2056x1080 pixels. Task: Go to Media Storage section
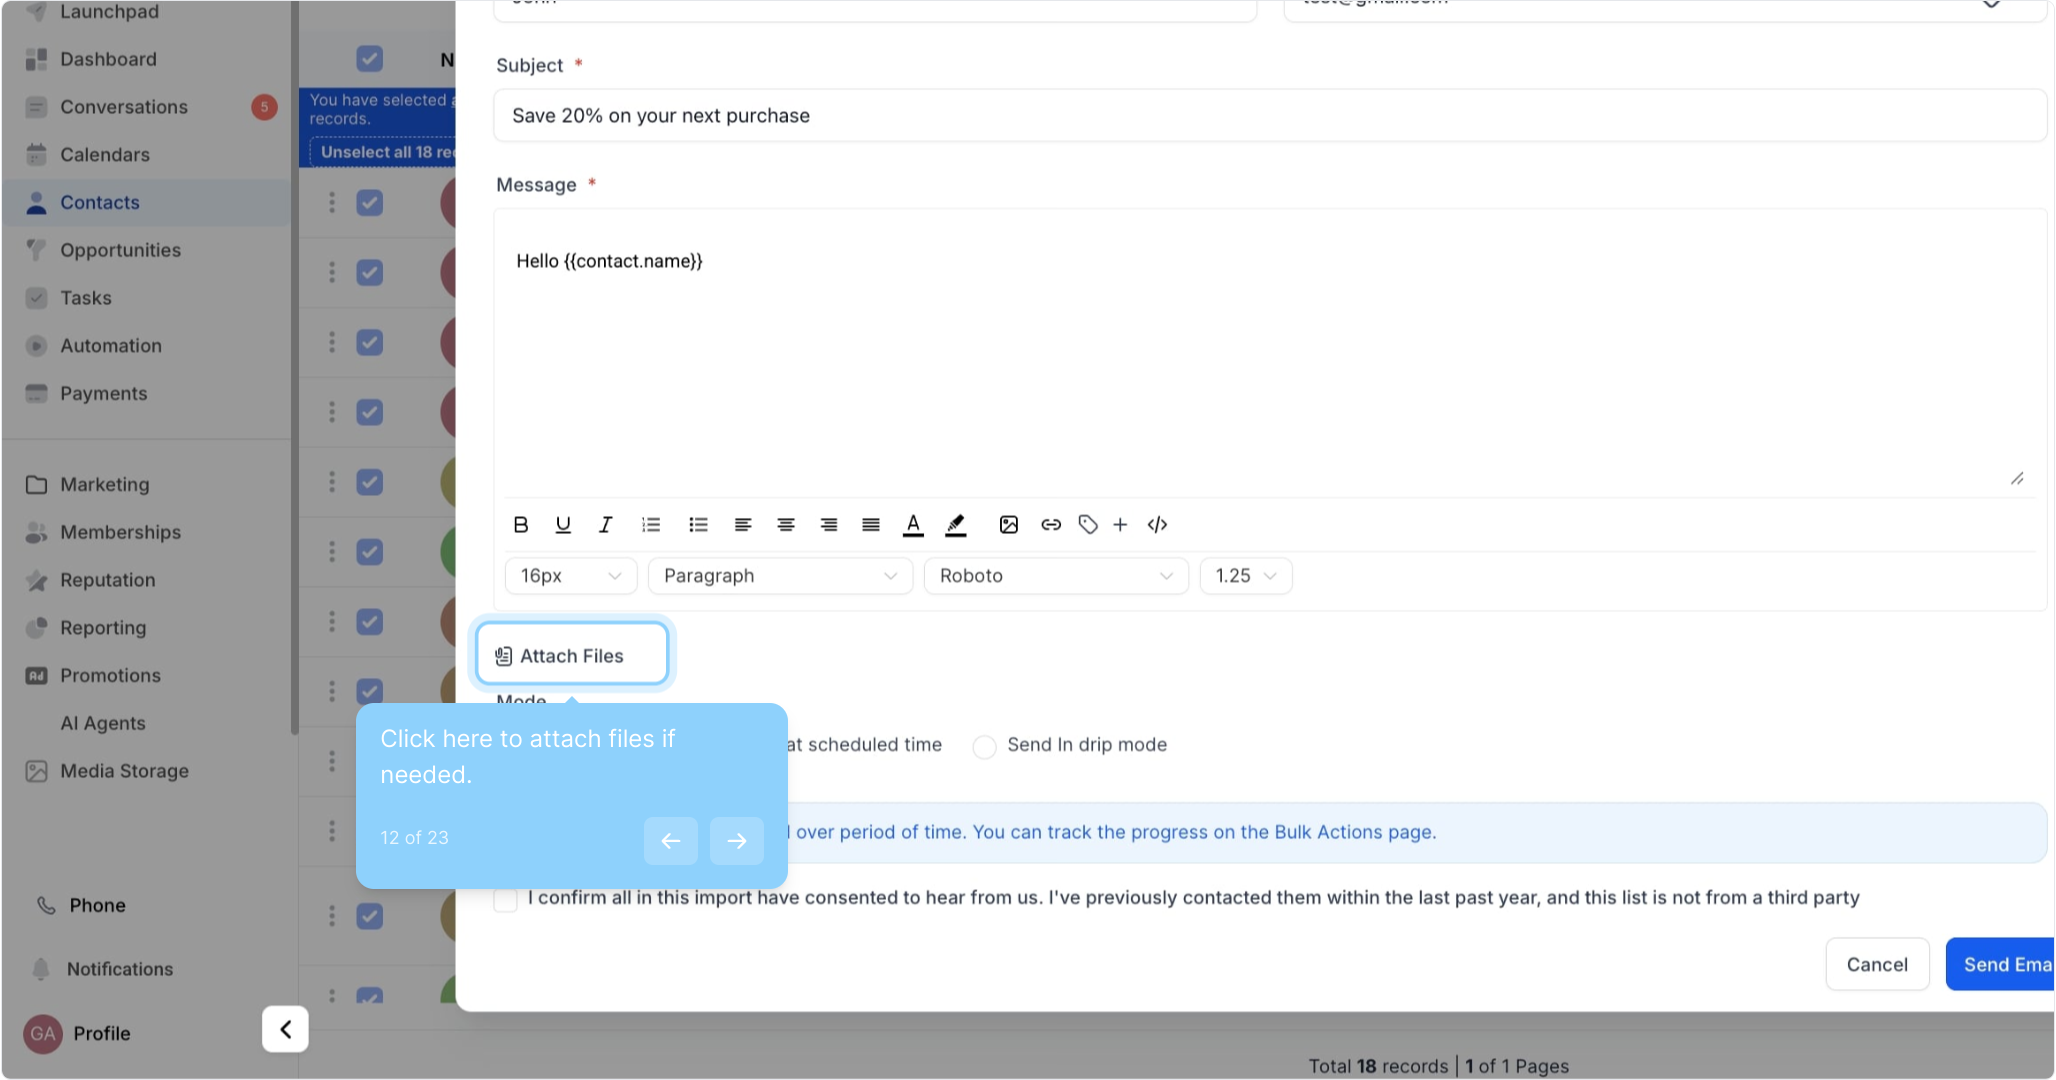(124, 771)
